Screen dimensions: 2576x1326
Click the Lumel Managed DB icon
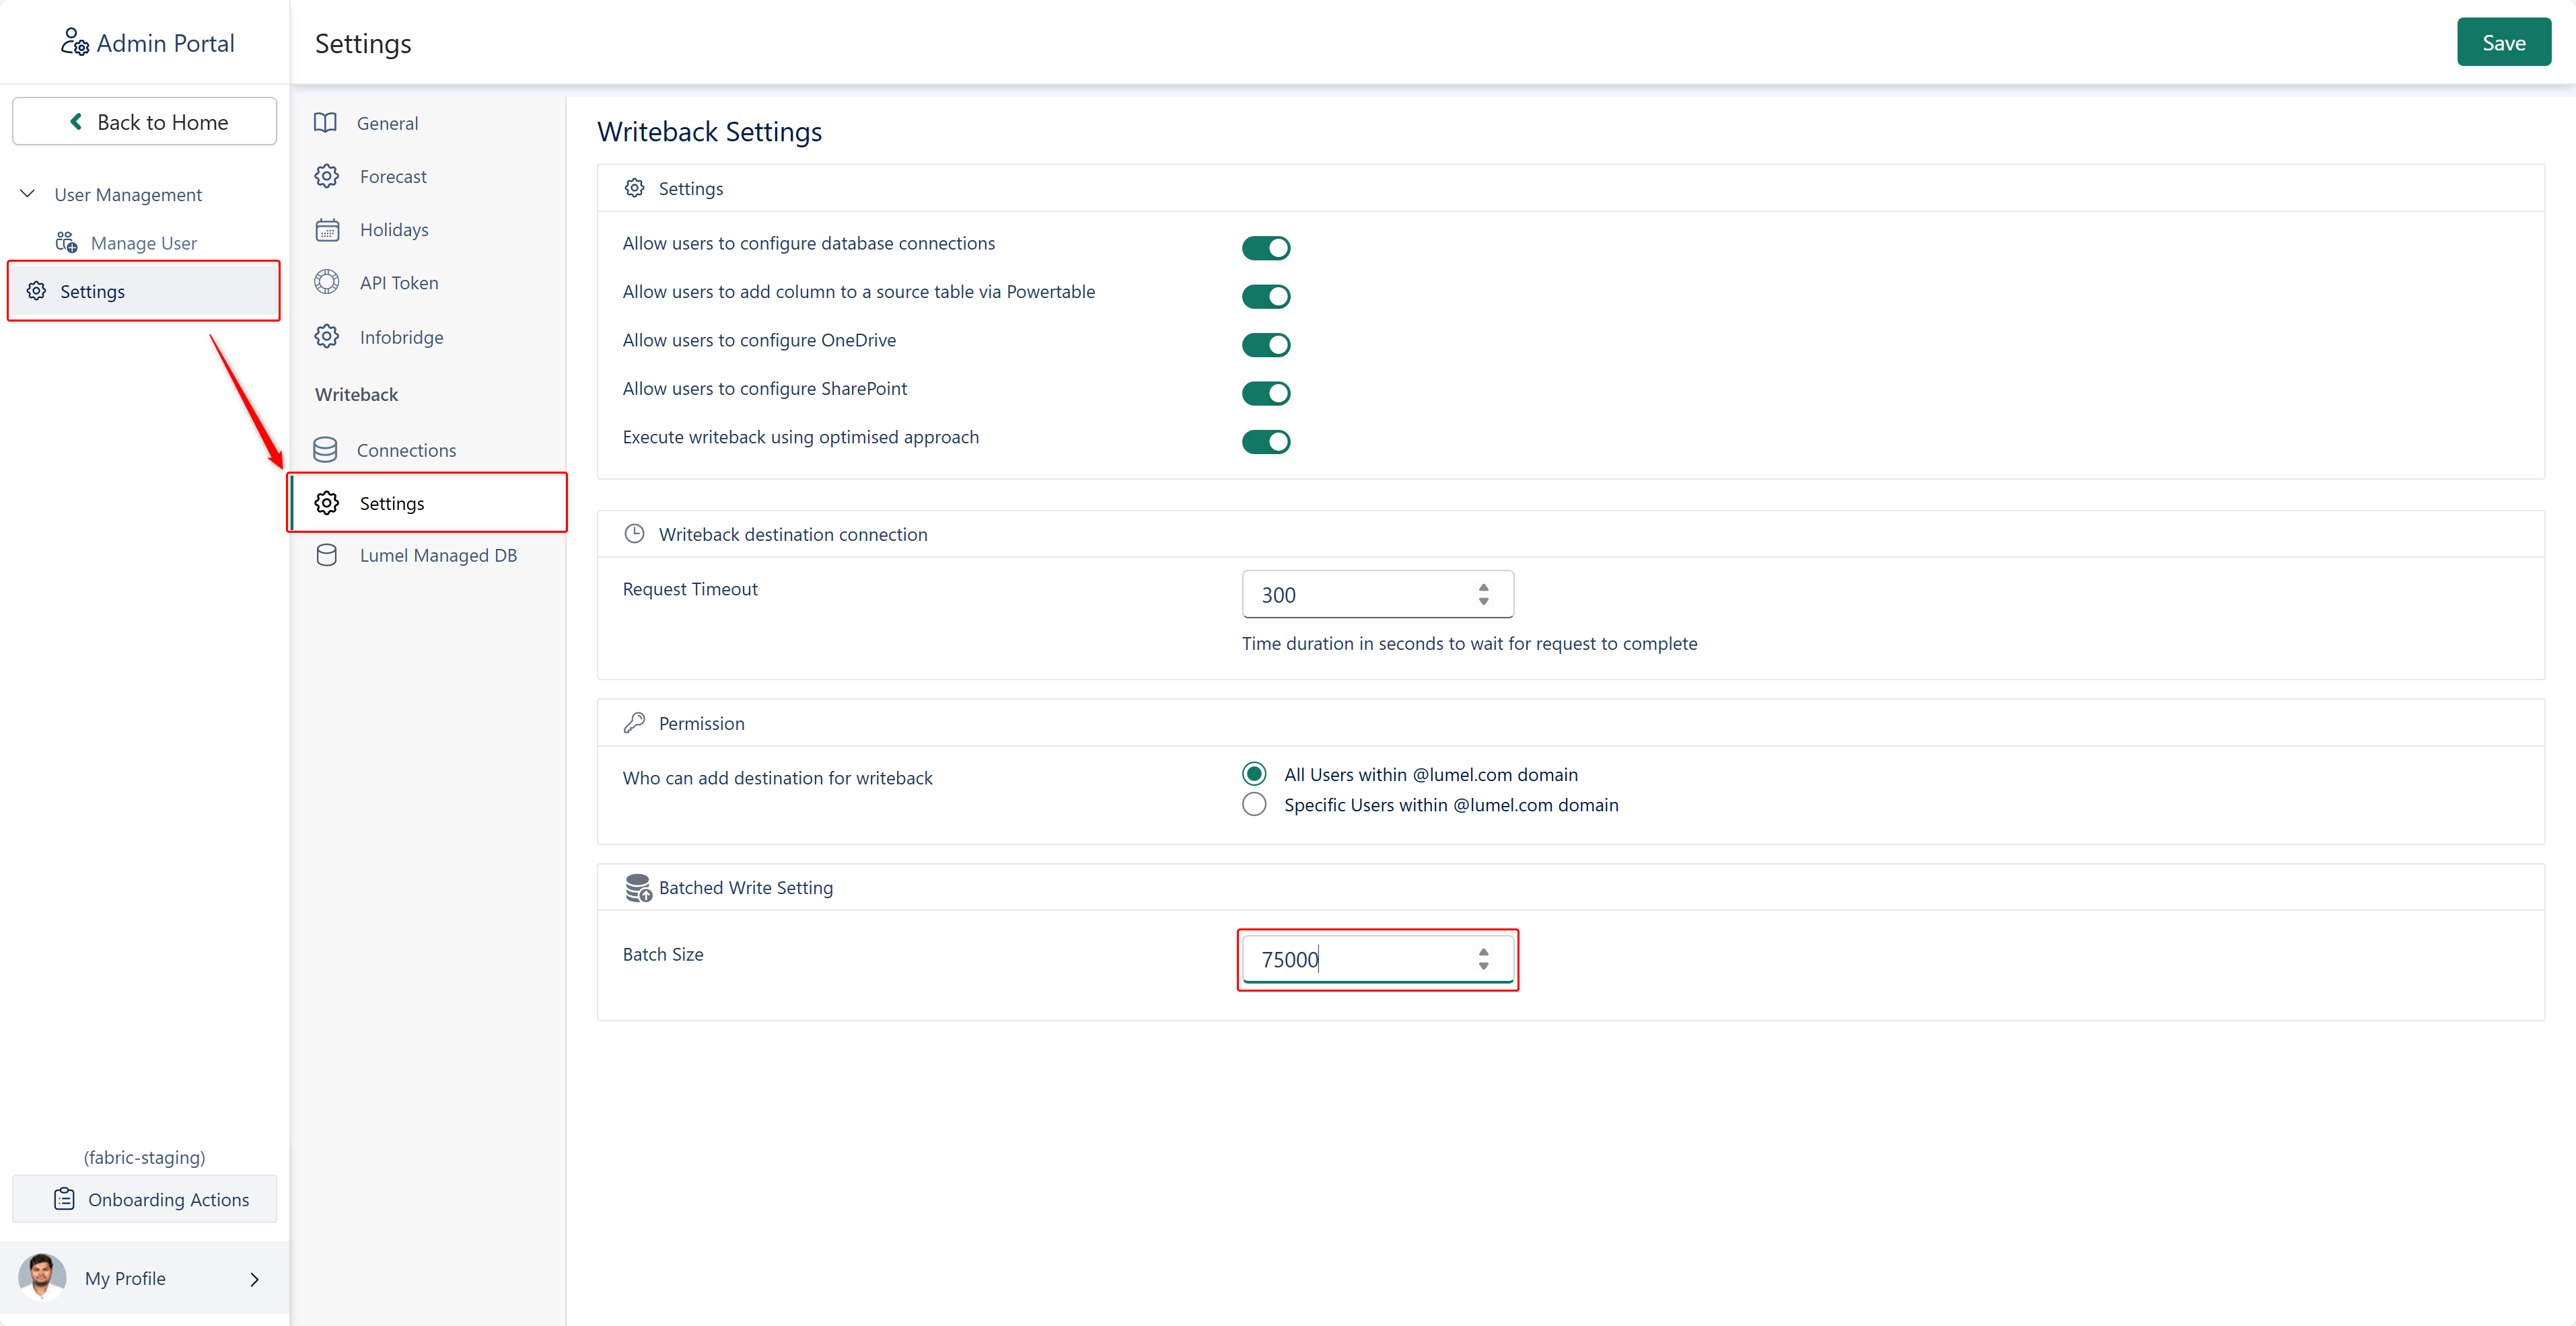(x=327, y=555)
